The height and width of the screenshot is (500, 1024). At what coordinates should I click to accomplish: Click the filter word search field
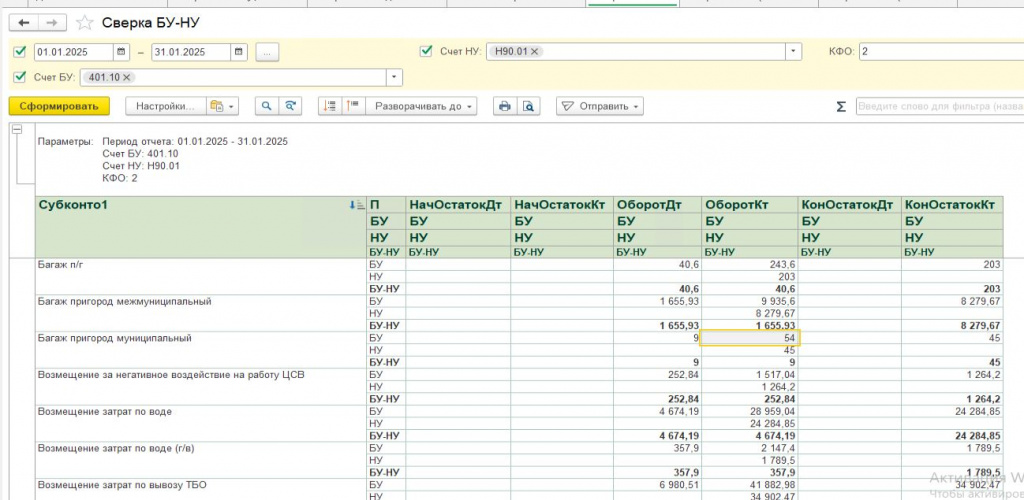tap(938, 106)
